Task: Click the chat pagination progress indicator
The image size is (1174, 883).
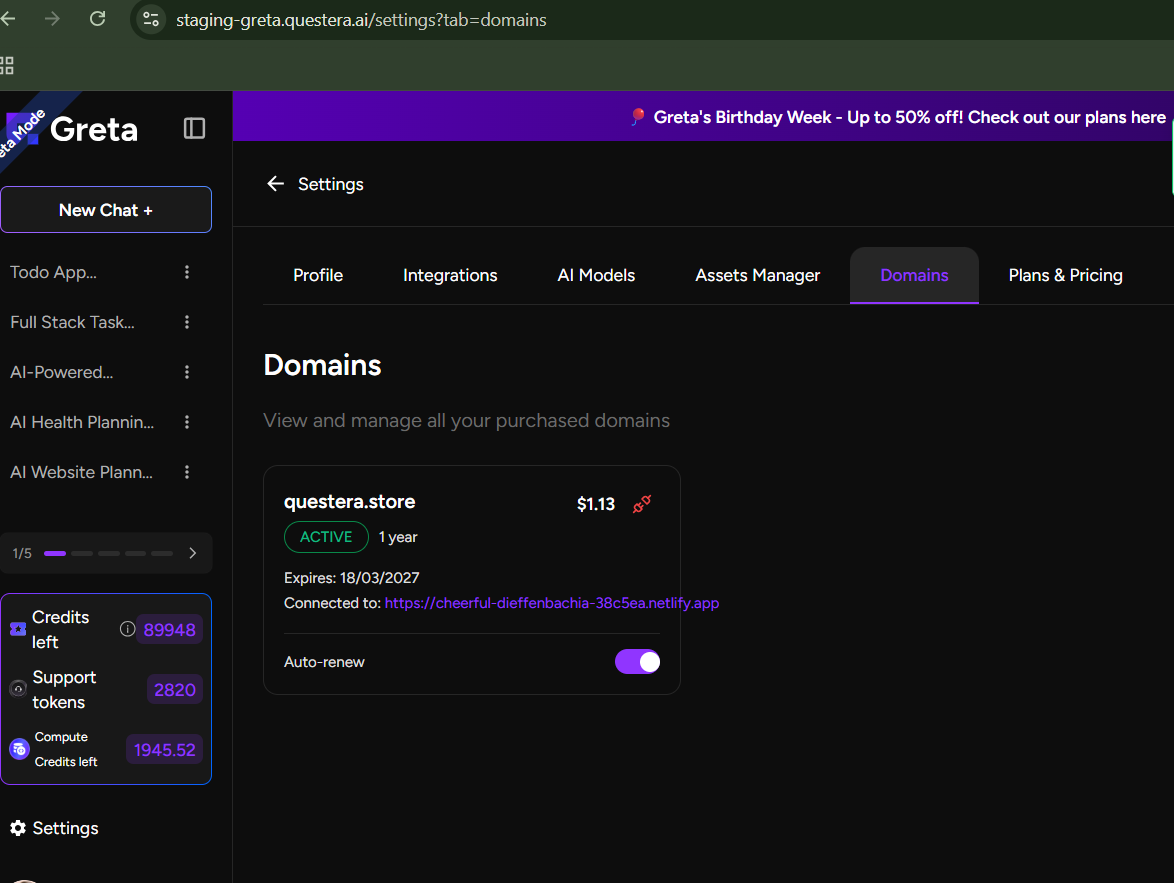Action: (109, 553)
